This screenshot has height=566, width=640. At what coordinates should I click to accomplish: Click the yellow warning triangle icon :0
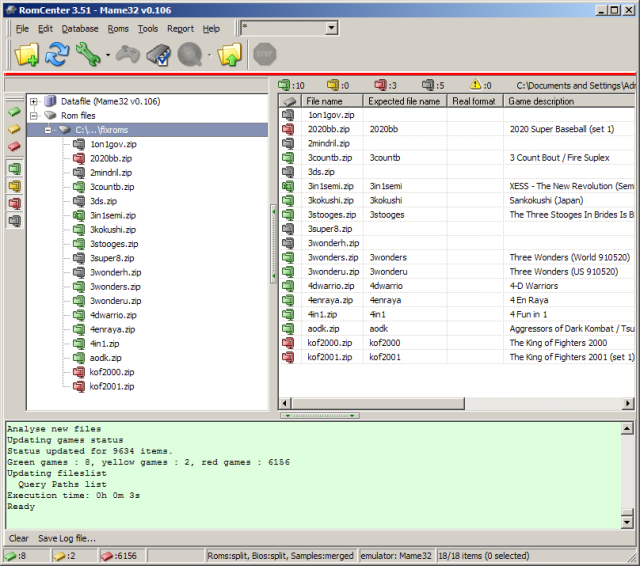point(476,84)
